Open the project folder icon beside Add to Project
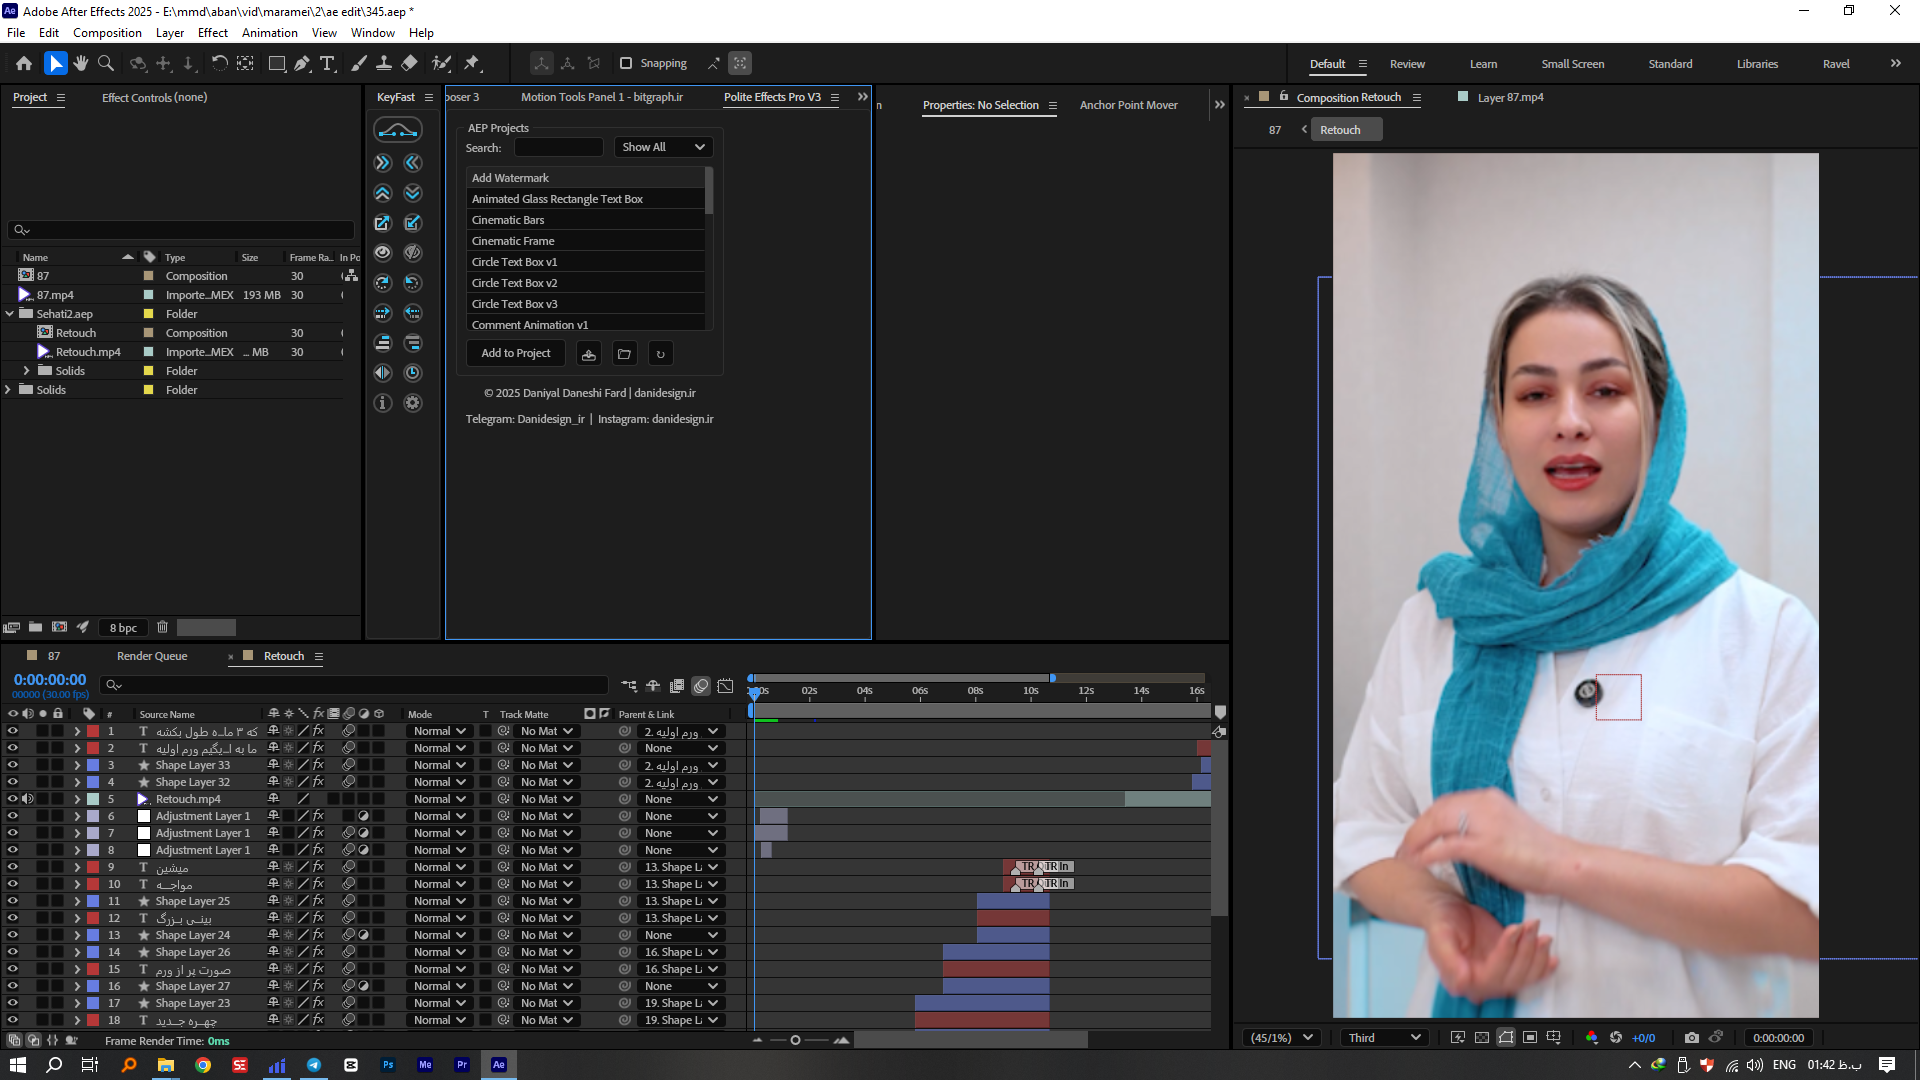Screen dimensions: 1920x1080 pyautogui.click(x=624, y=354)
